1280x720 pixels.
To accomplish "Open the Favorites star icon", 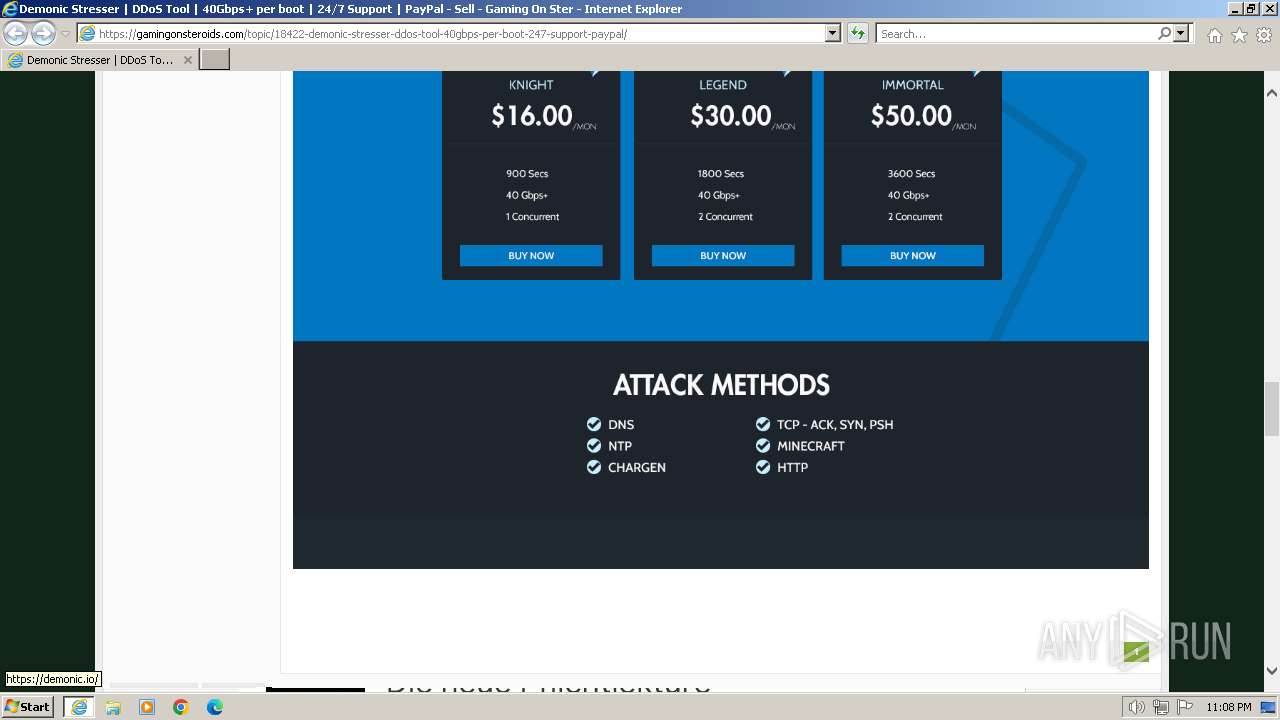I will click(1239, 35).
